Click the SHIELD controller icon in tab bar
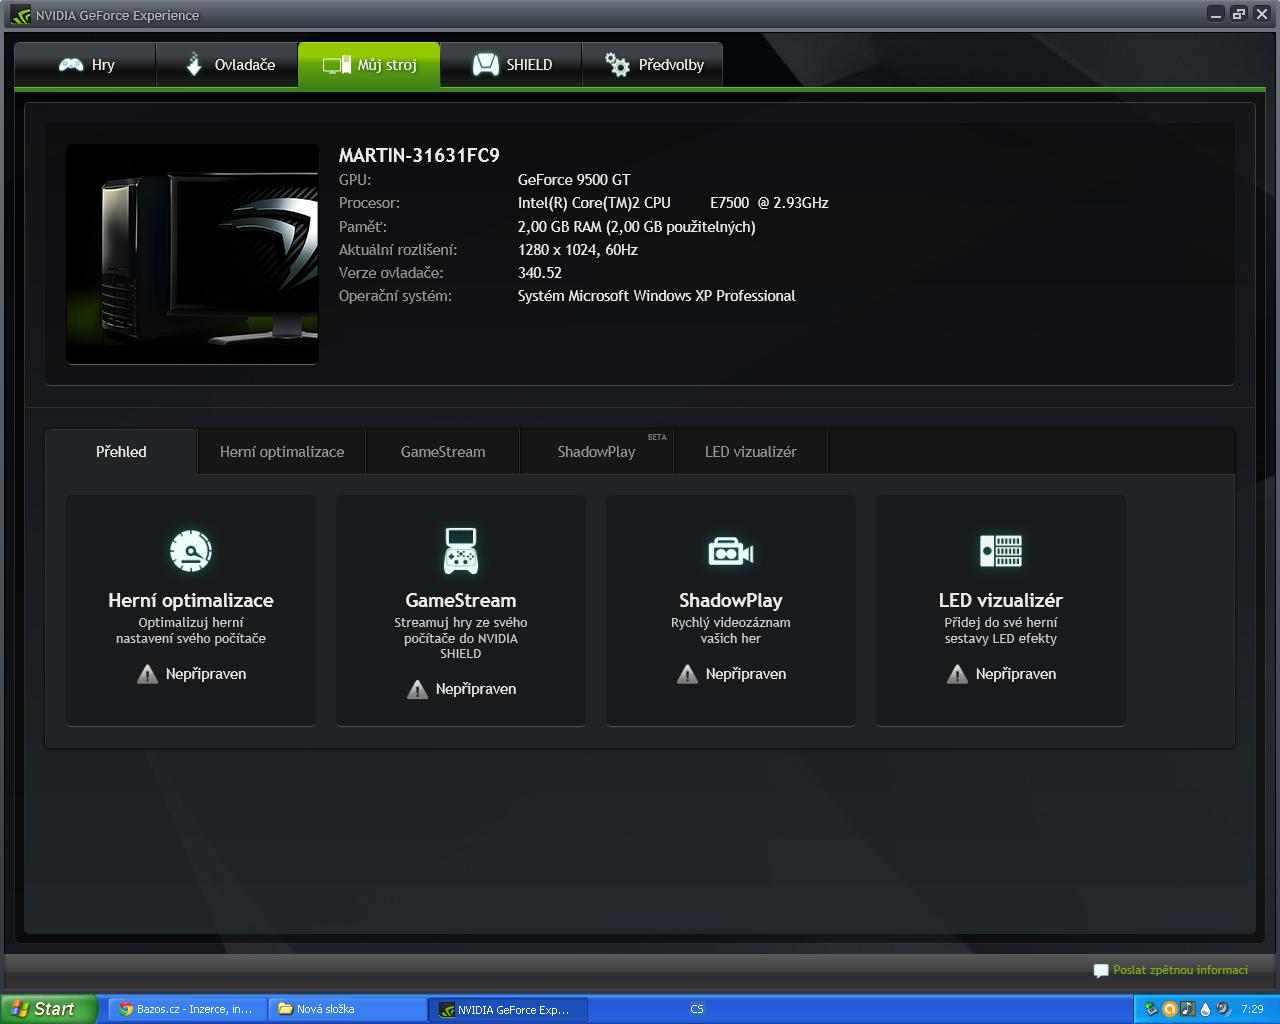 point(486,65)
